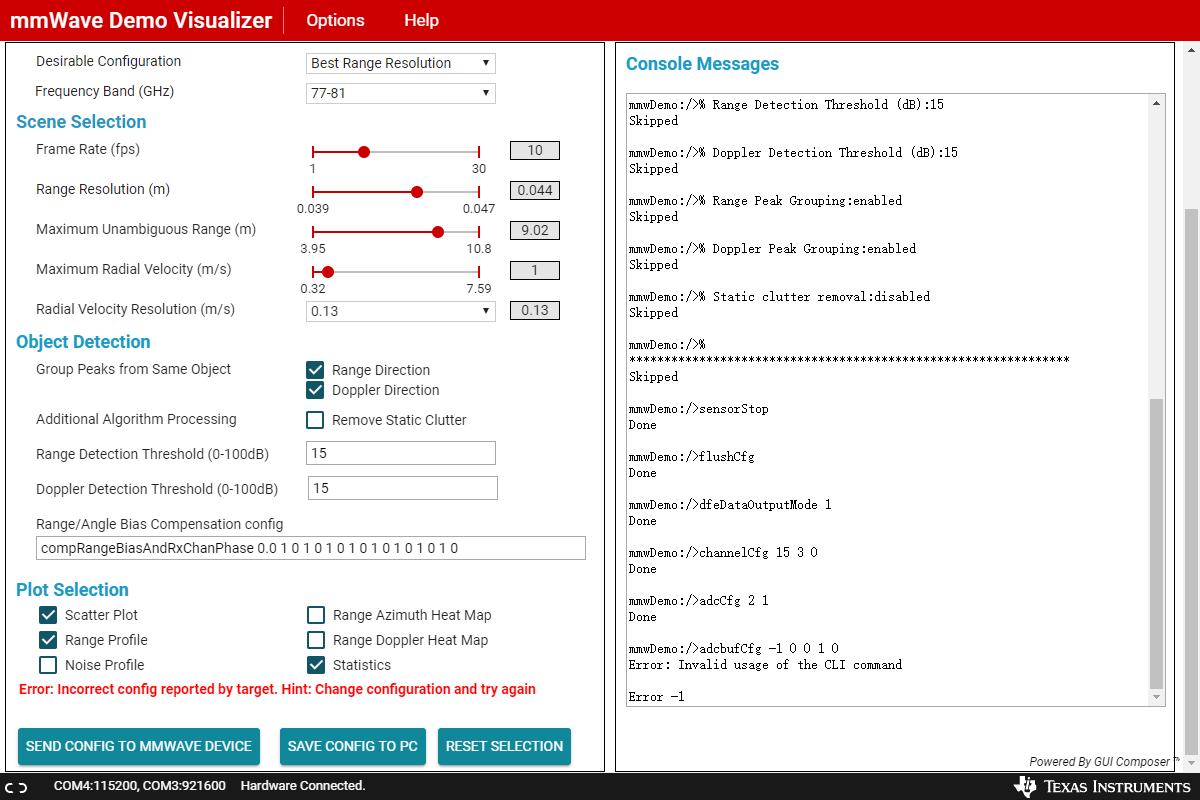Click the Doppler Detection Threshold input field

[402, 488]
